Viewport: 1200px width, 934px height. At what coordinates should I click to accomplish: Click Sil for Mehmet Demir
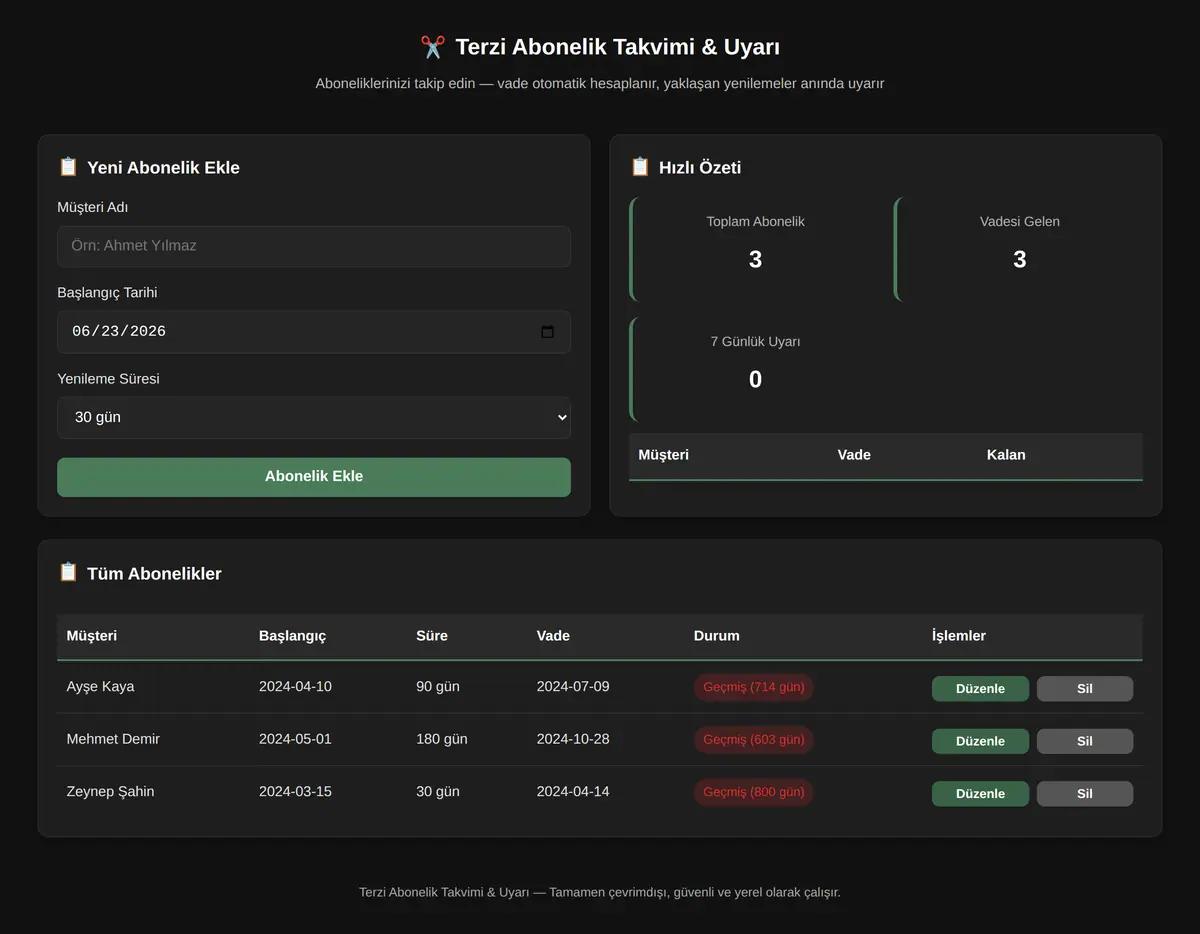tap(1085, 741)
